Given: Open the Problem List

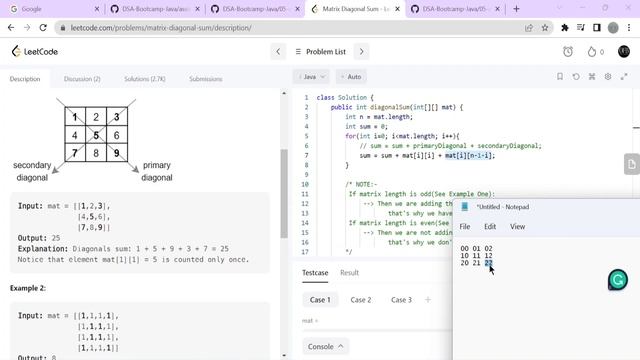Looking at the screenshot, I should (x=320, y=52).
